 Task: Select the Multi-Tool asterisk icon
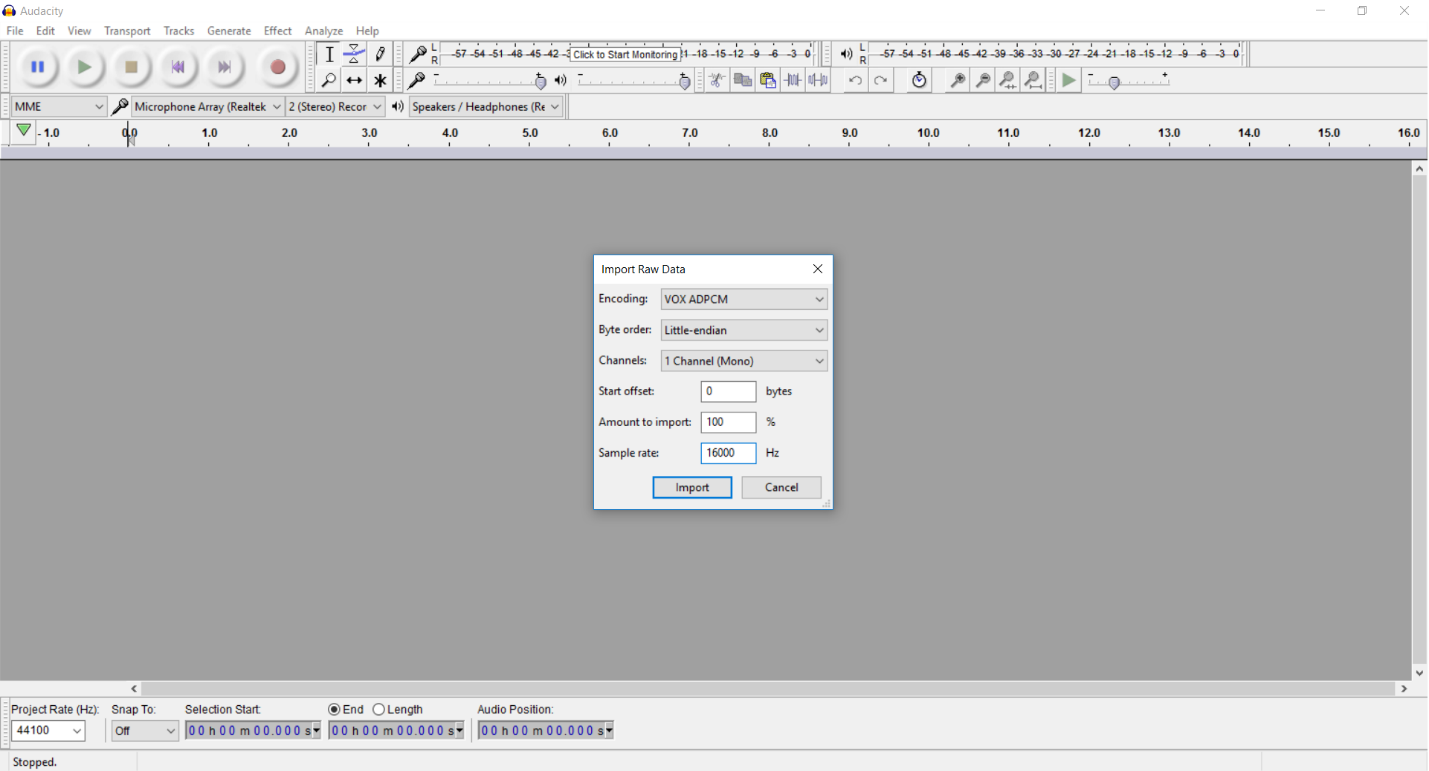click(x=380, y=81)
